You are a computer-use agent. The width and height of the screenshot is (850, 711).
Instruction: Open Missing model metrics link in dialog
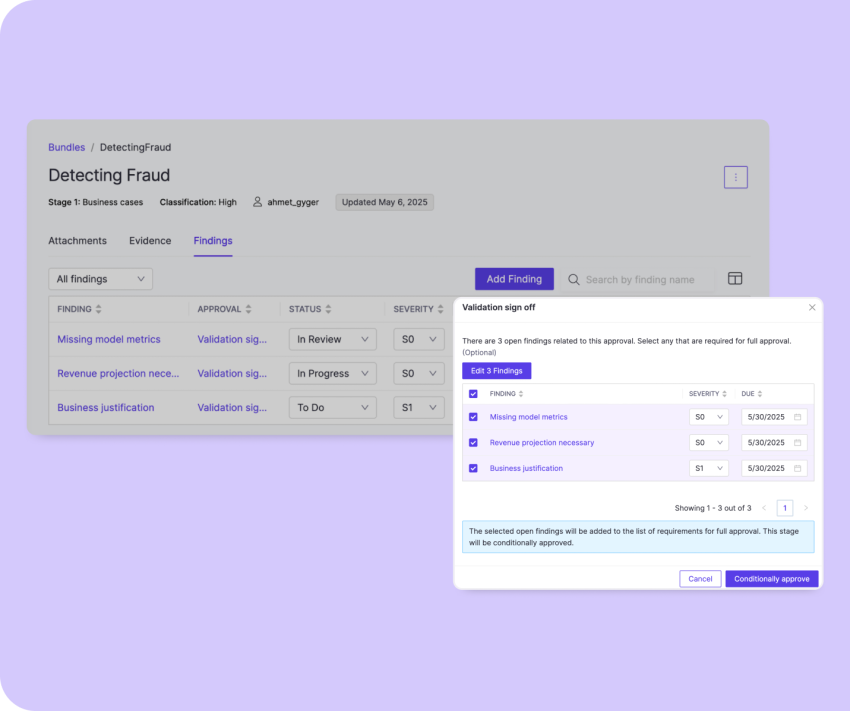[x=529, y=417]
